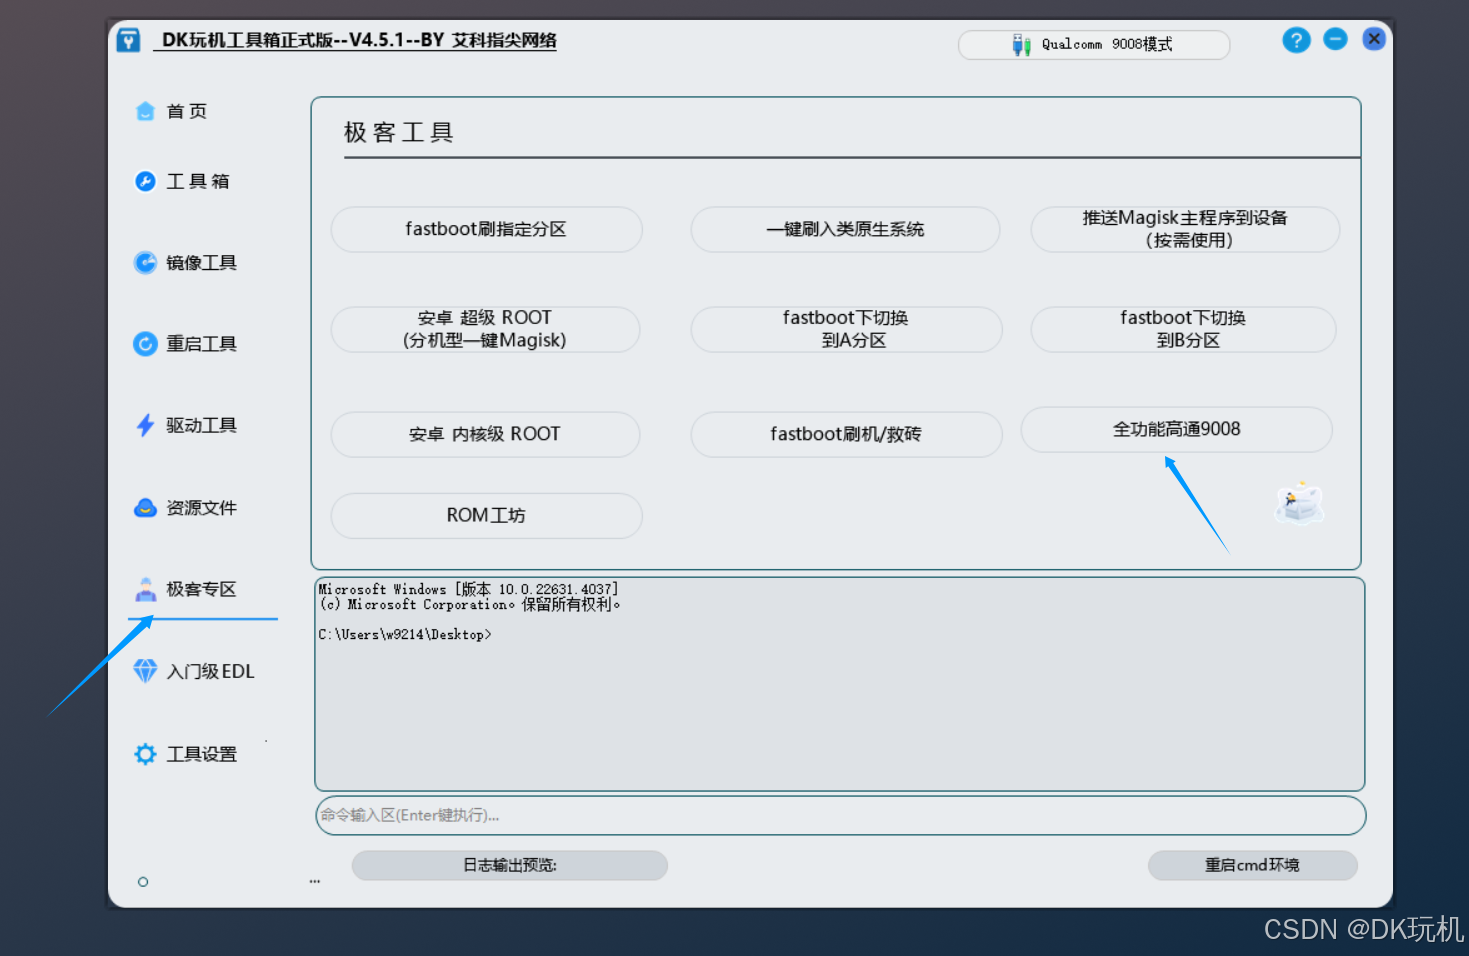1469x956 pixels.
Task: Click the Microsoft Windows version line
Action: coord(468,590)
